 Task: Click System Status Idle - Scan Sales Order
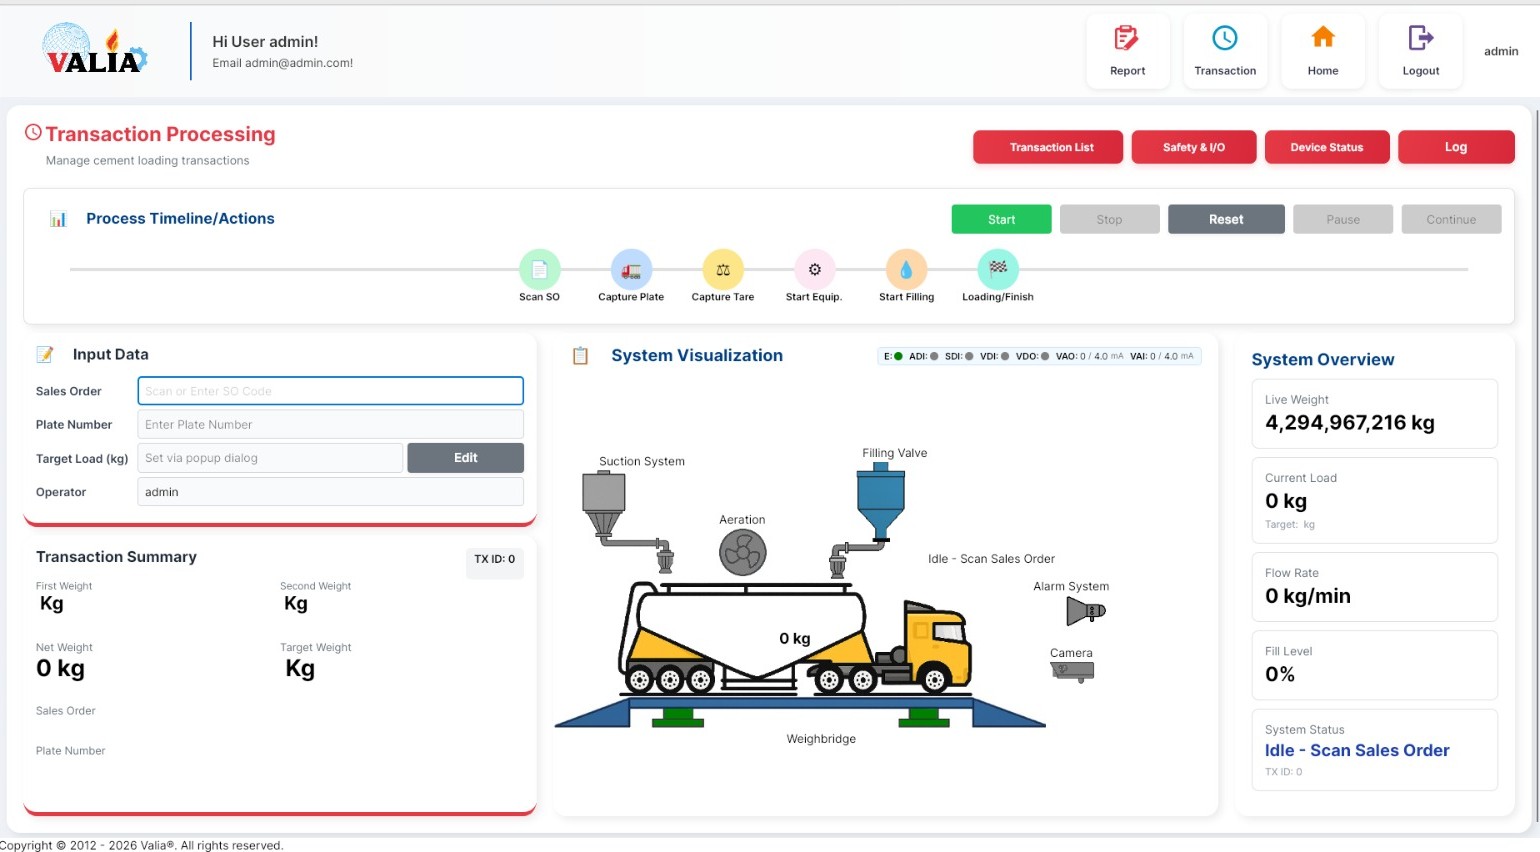pyautogui.click(x=1356, y=750)
